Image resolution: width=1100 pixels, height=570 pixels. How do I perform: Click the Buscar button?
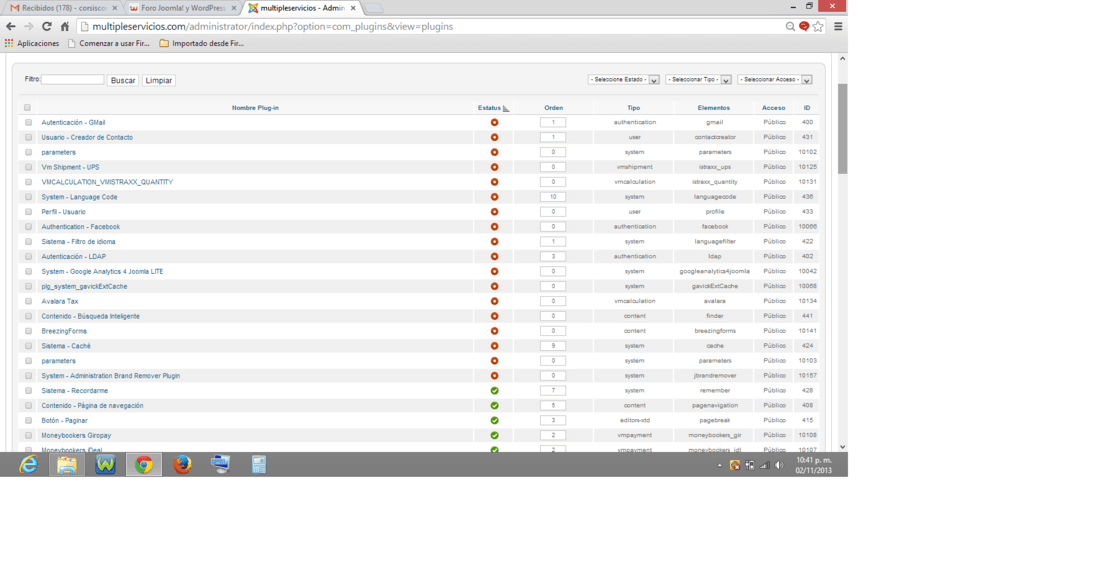click(x=123, y=81)
